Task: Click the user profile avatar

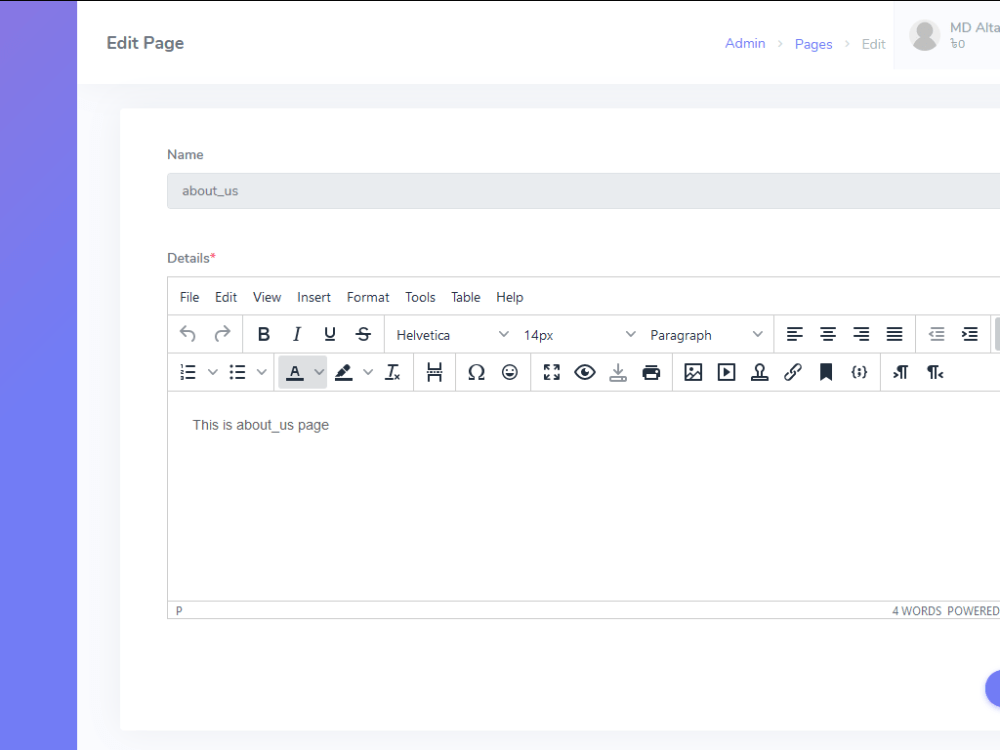Action: 925,35
